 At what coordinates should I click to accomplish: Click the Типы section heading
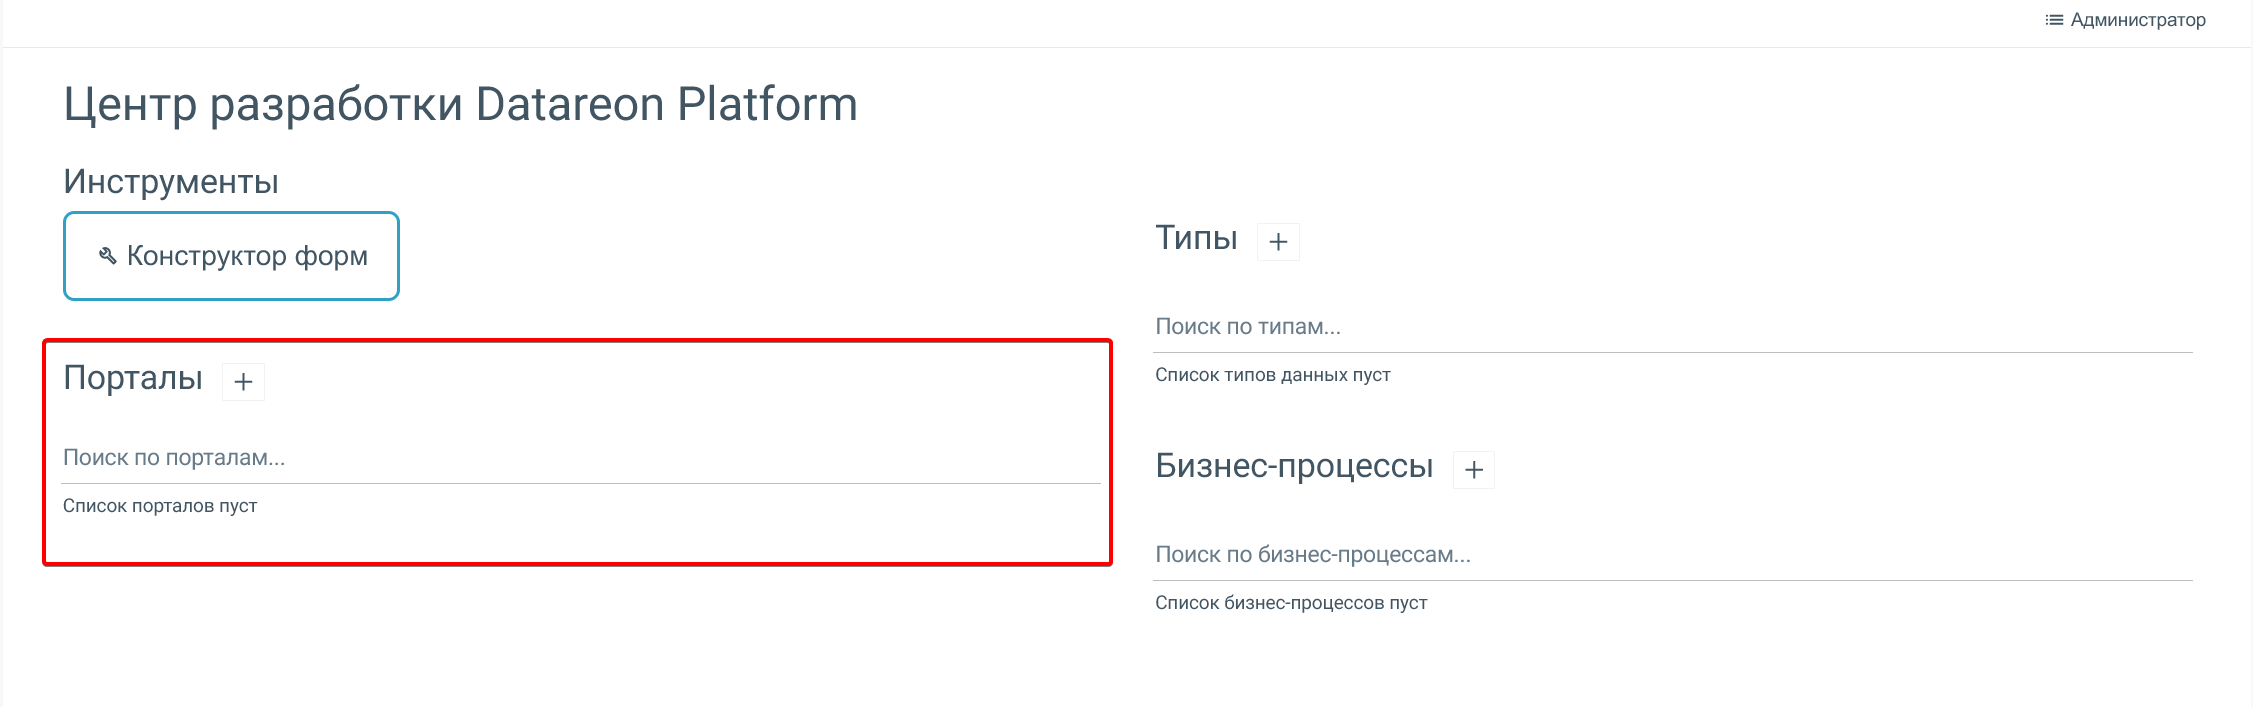[1196, 238]
